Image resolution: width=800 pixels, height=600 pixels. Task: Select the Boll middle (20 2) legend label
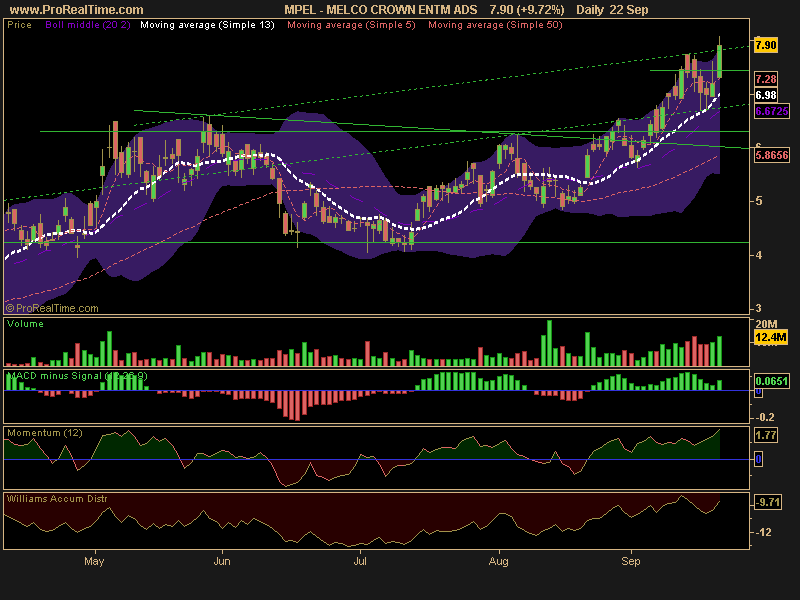88,24
